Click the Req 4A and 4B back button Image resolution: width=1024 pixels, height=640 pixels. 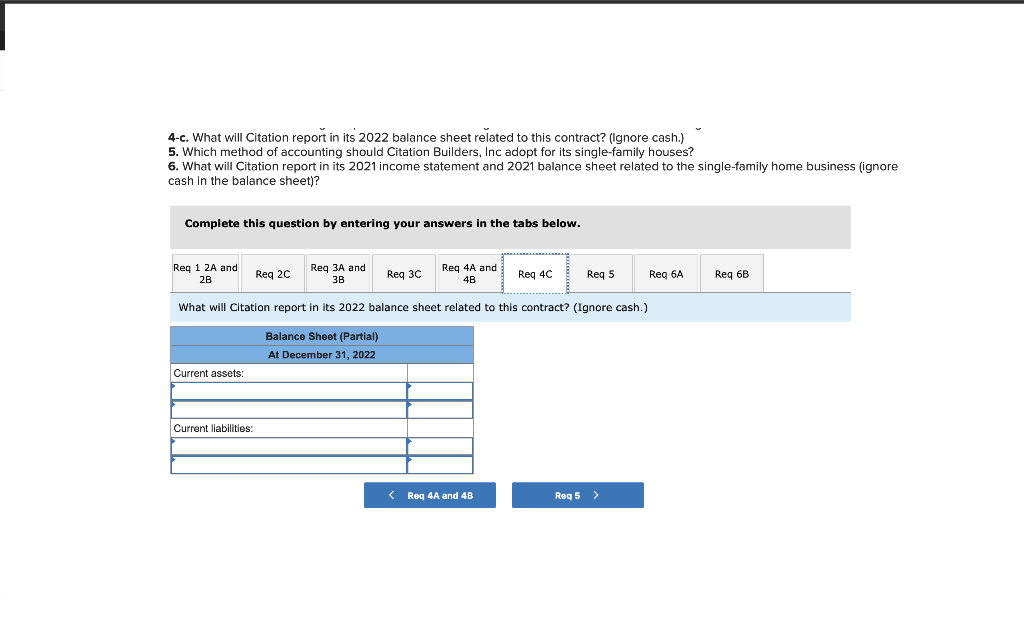pos(430,494)
